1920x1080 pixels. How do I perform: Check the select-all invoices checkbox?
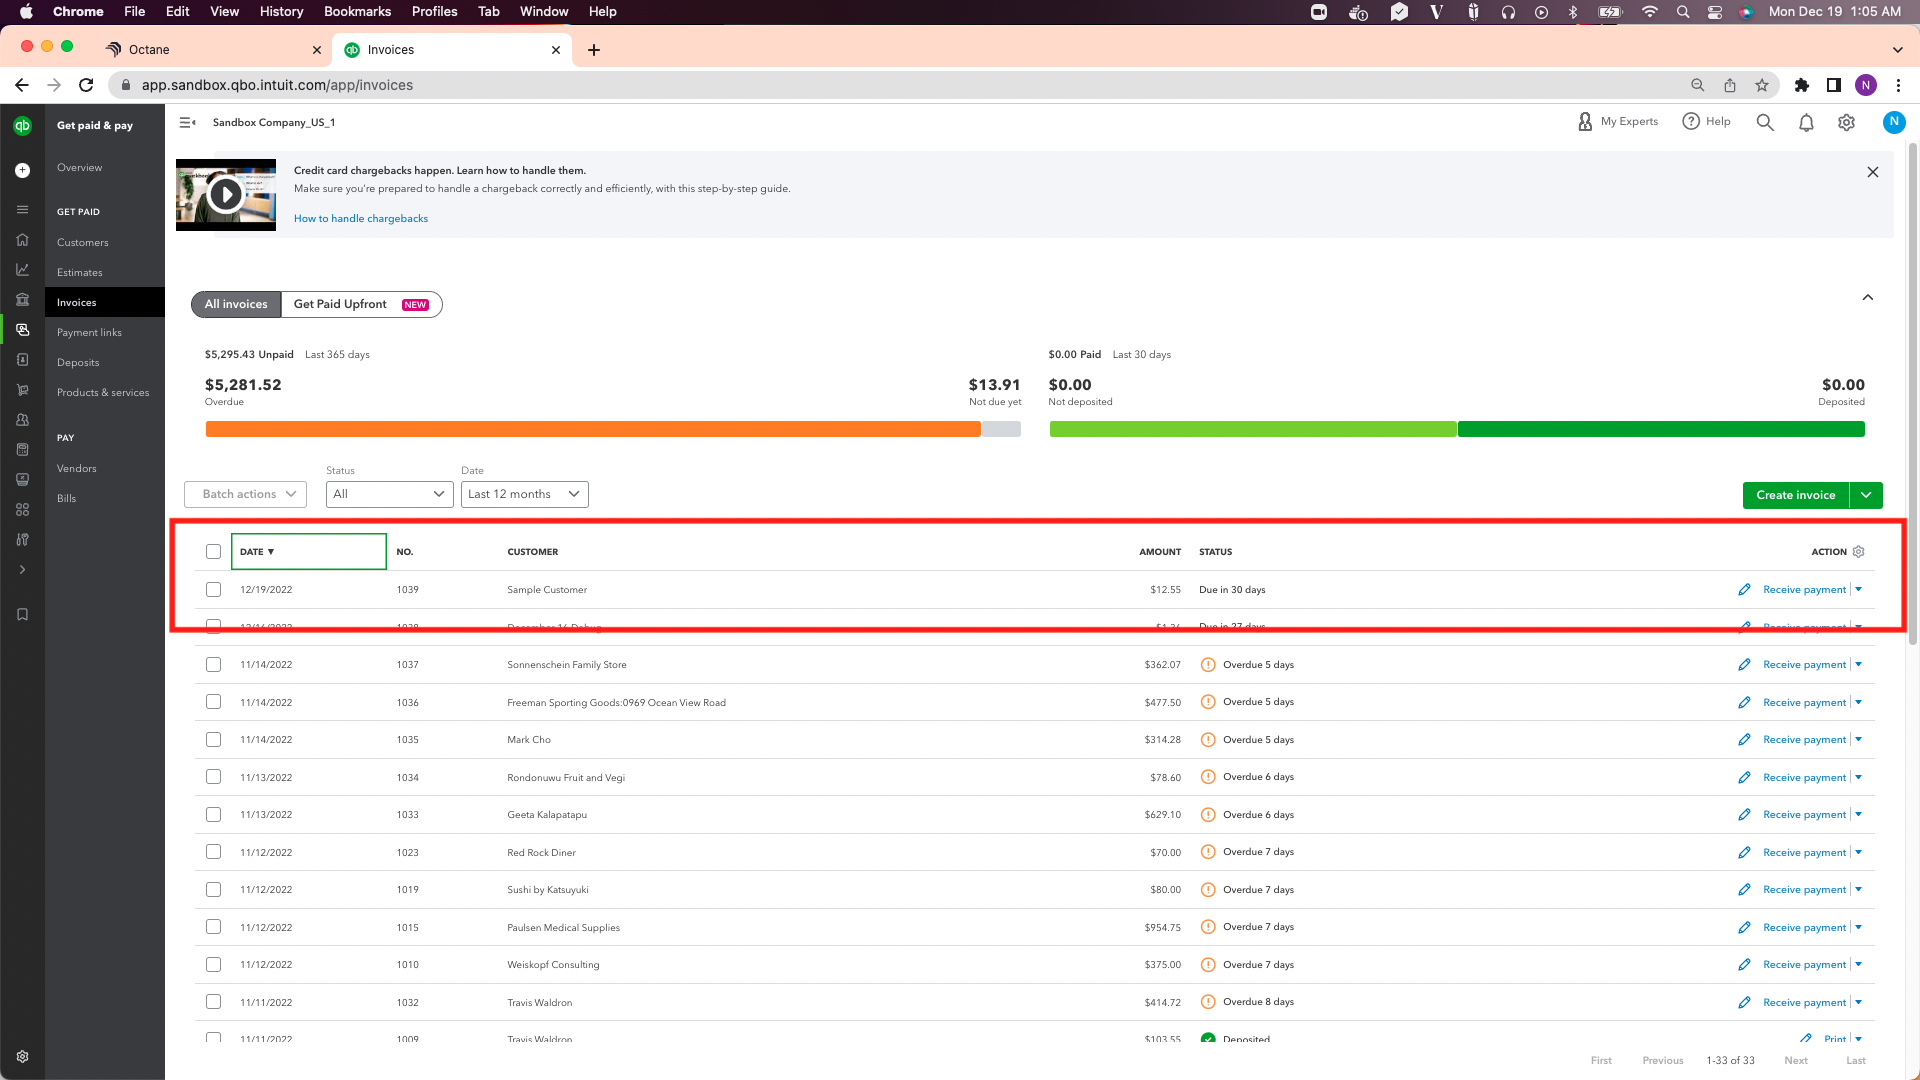pyautogui.click(x=213, y=552)
